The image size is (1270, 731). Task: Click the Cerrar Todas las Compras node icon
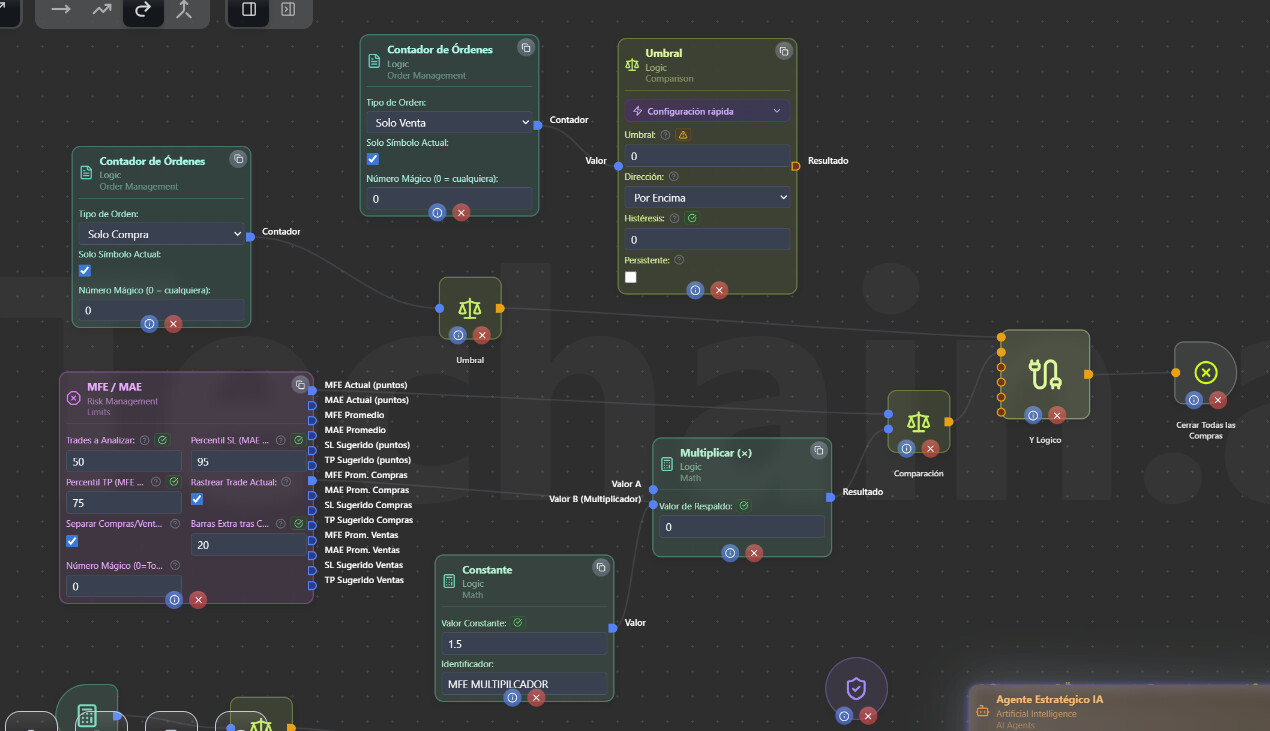click(x=1205, y=372)
